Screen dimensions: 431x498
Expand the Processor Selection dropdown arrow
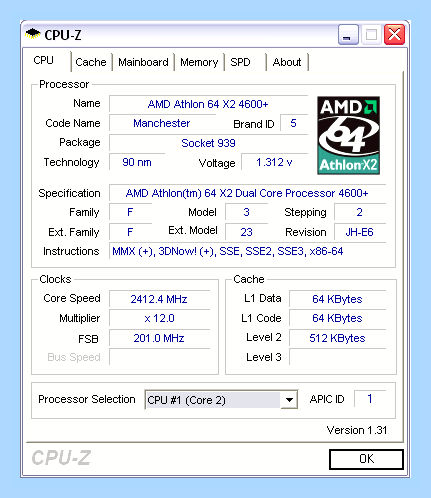(289, 399)
